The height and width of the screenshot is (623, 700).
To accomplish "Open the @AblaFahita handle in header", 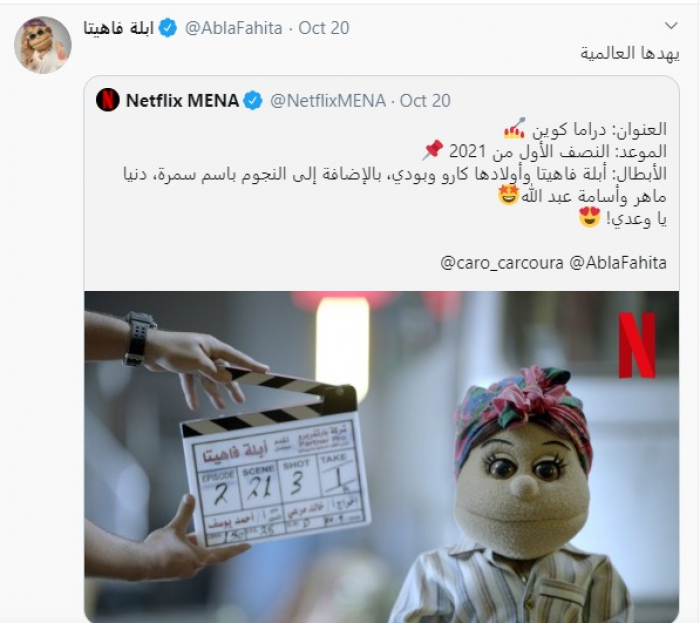I will 233,28.
